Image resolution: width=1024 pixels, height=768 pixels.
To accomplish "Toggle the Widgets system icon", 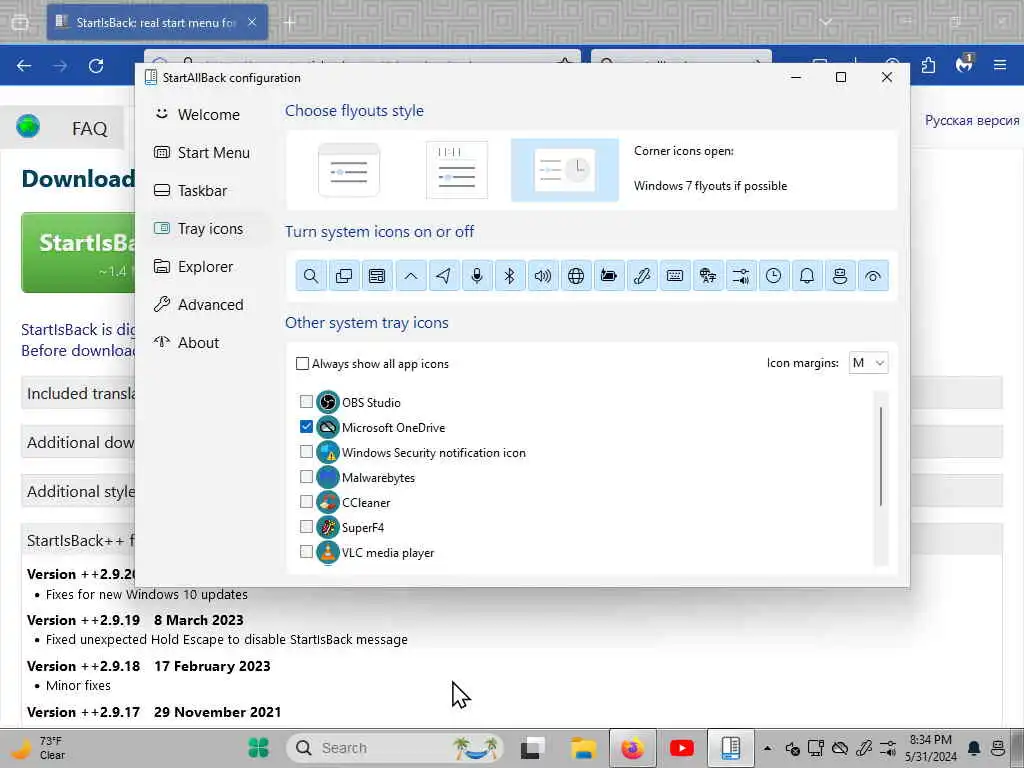I will click(x=377, y=276).
